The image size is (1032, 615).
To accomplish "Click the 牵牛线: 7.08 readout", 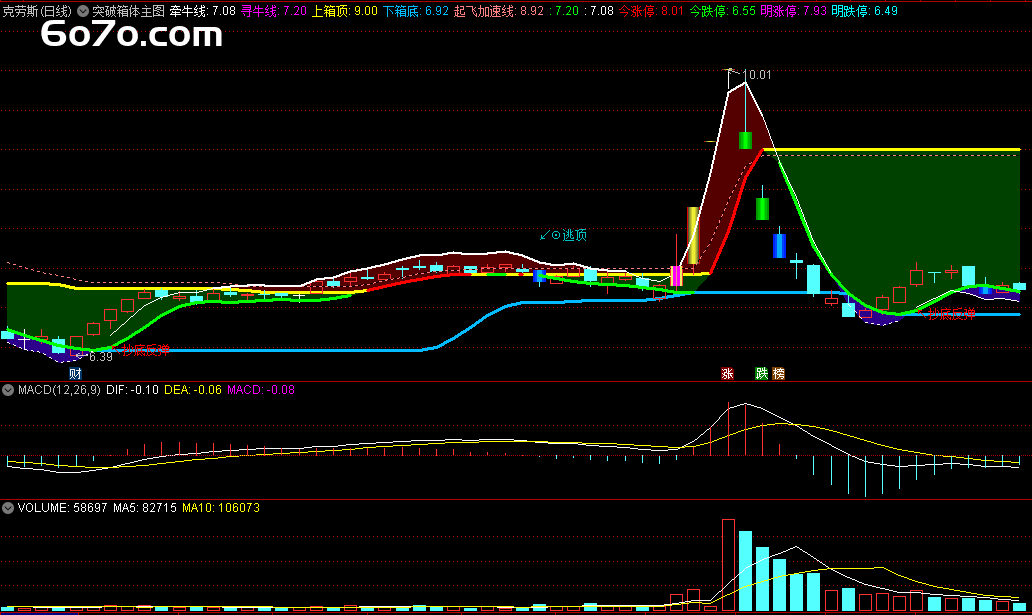I will point(203,11).
